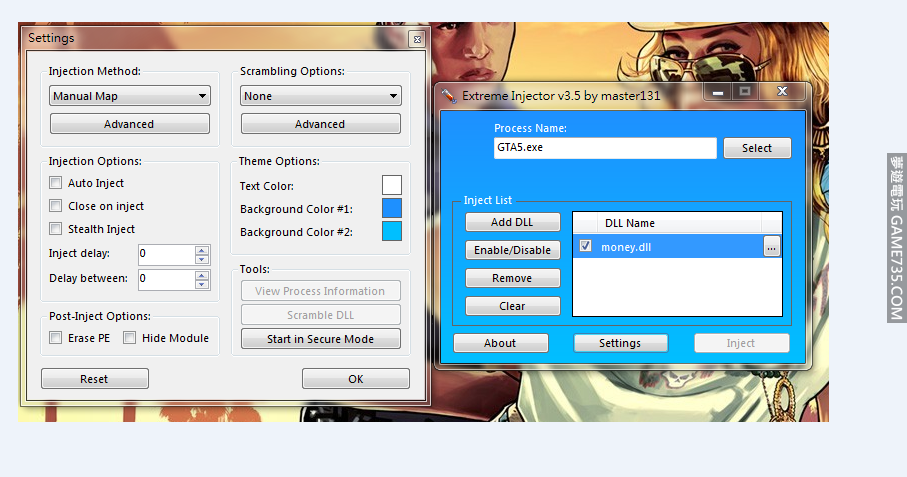Click the Add DLL button
Viewport: 907px width, 477px height.
coord(513,222)
